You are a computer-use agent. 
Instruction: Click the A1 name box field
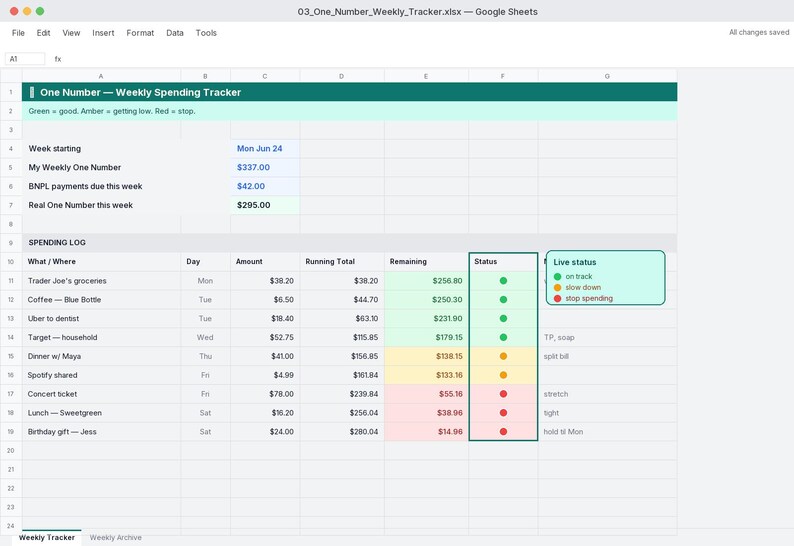point(25,59)
